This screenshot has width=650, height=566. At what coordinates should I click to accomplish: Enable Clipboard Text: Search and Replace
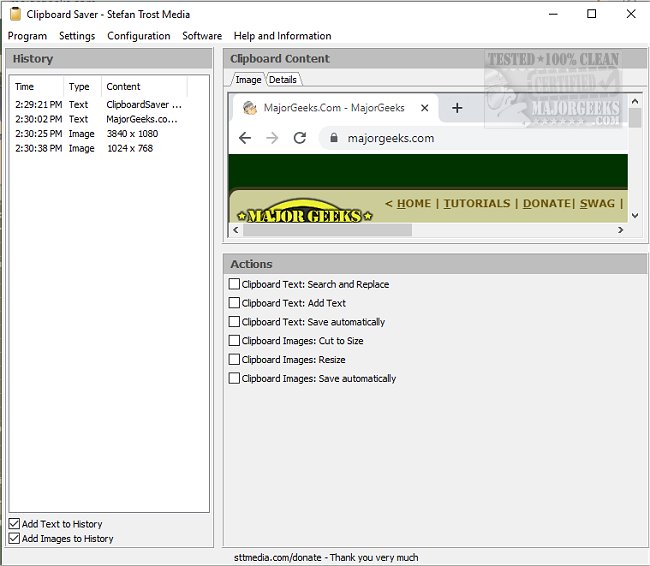coord(234,285)
